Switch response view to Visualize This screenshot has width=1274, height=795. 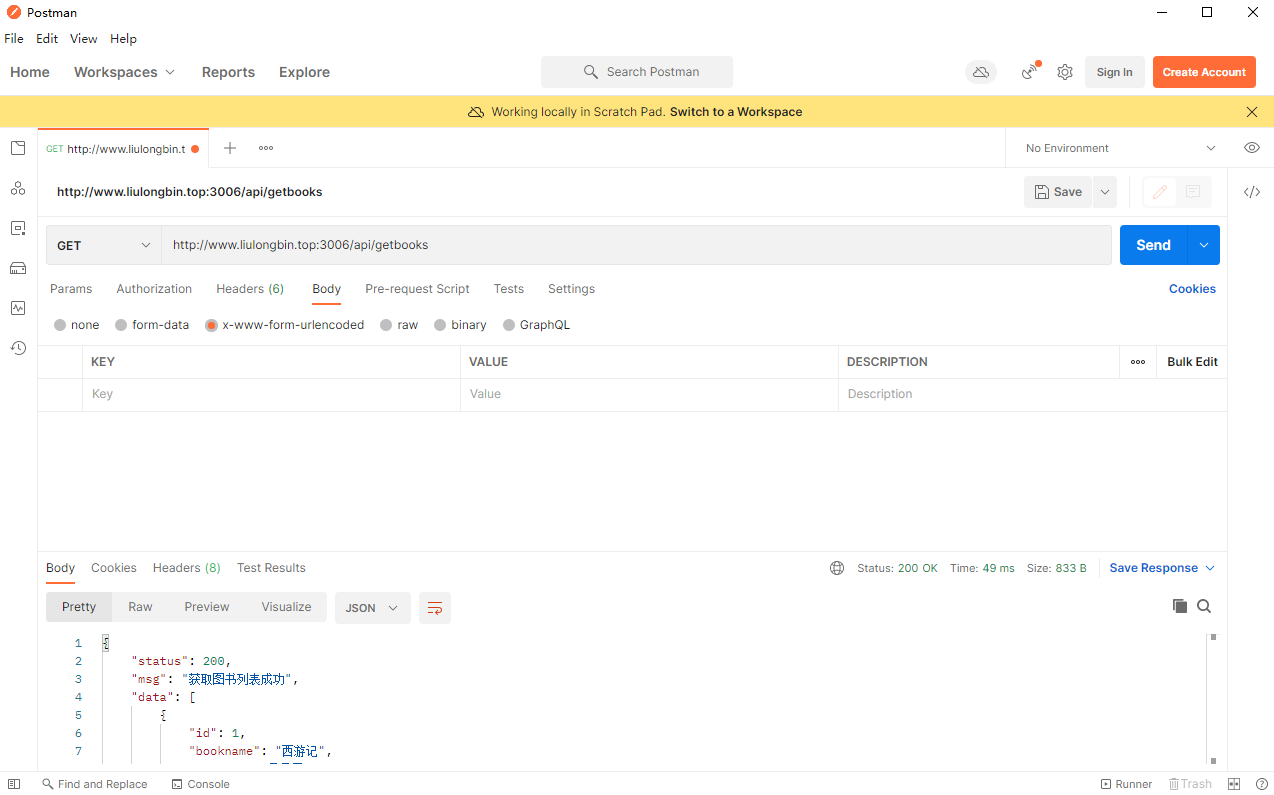[x=286, y=607]
